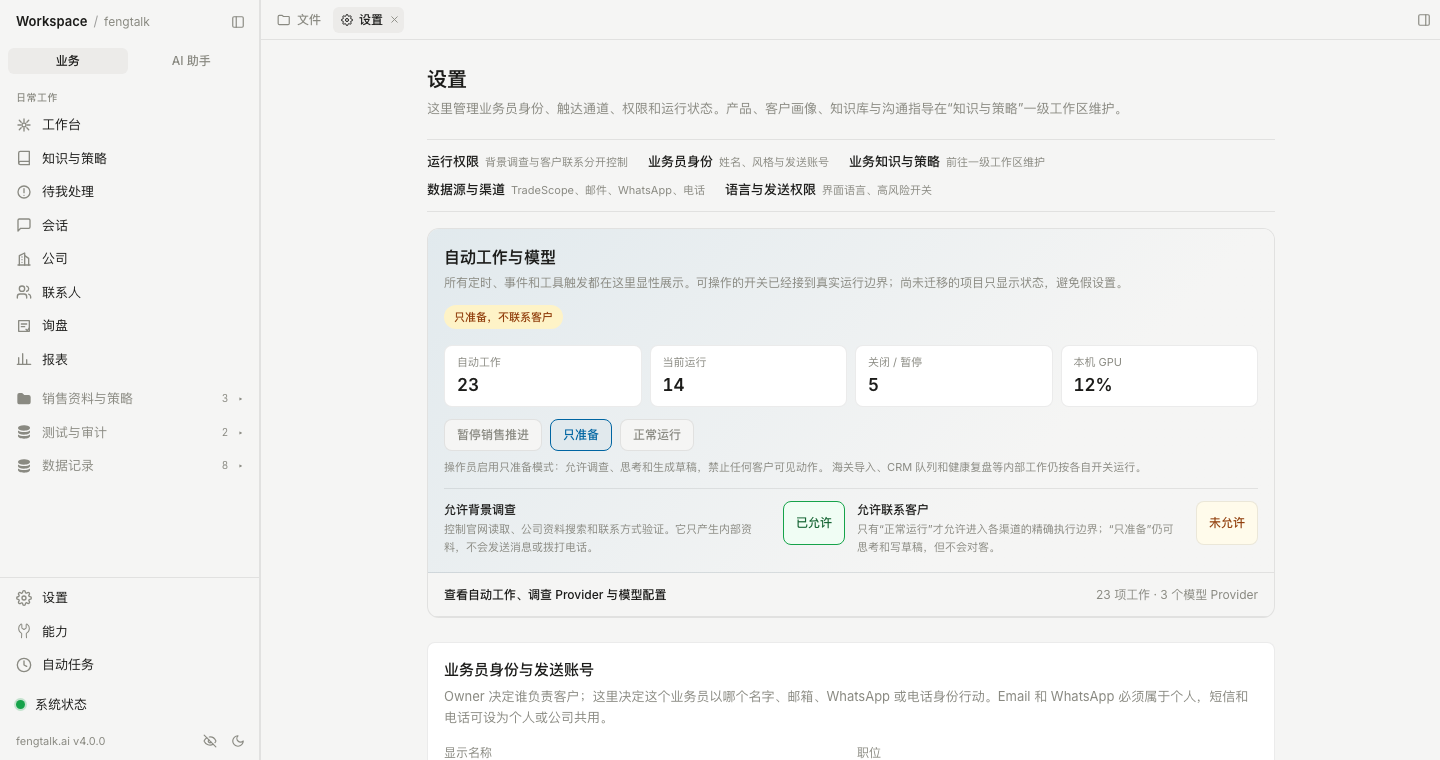
Task: Click the 能力 tools icon
Action: tap(24, 631)
